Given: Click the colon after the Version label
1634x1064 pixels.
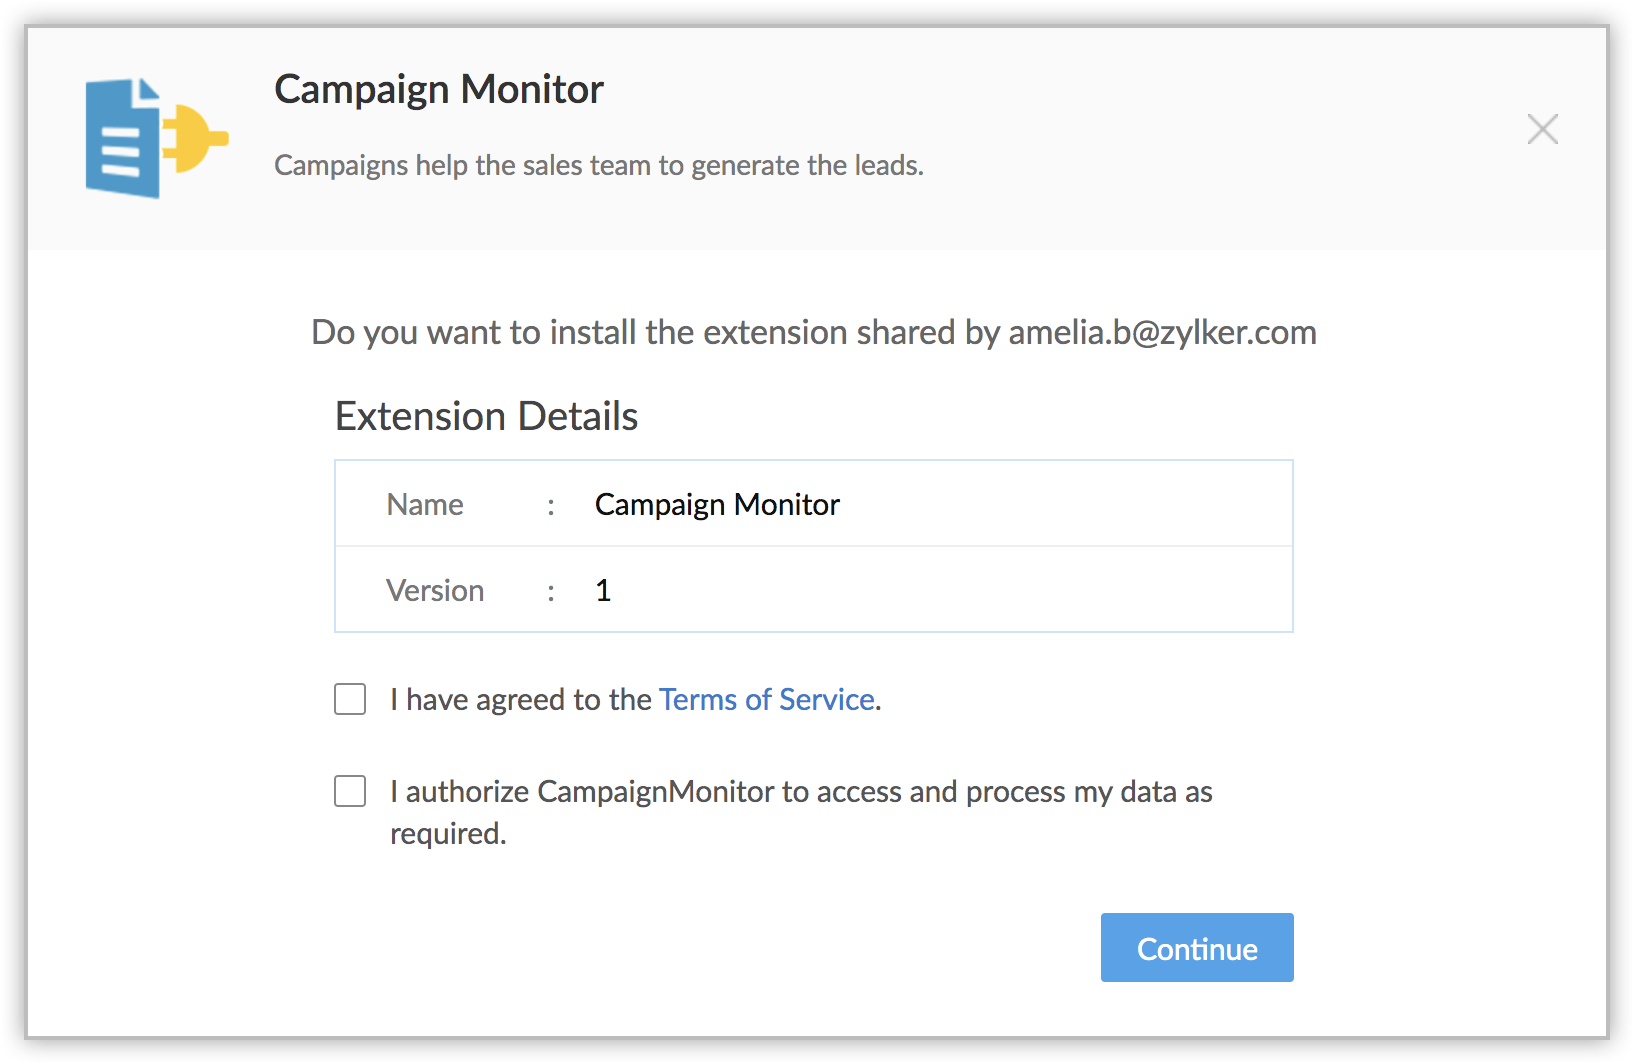Looking at the screenshot, I should pyautogui.click(x=551, y=591).
